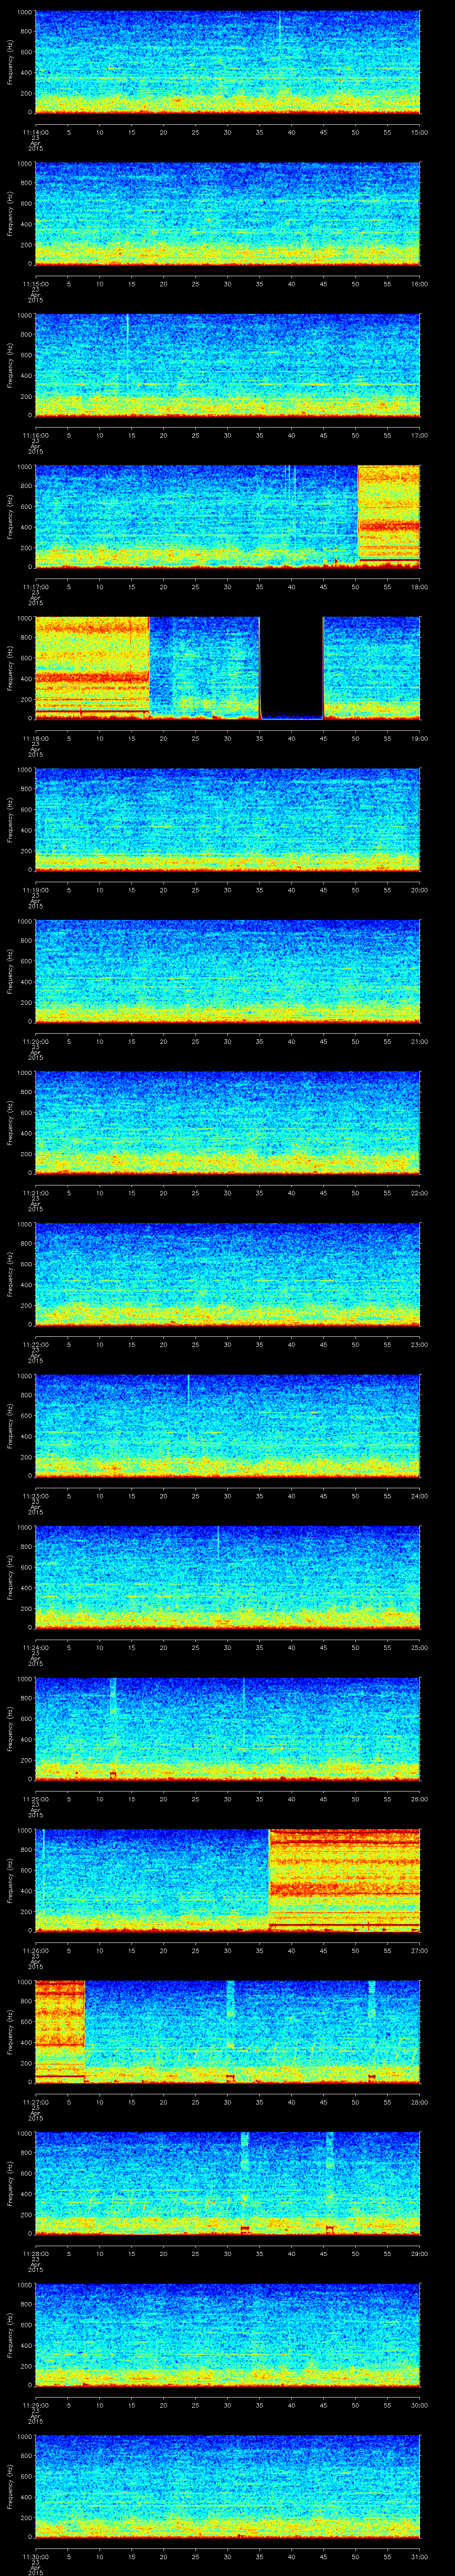
Task: Click the 11:21:00 time axis label
Action: (35, 1193)
